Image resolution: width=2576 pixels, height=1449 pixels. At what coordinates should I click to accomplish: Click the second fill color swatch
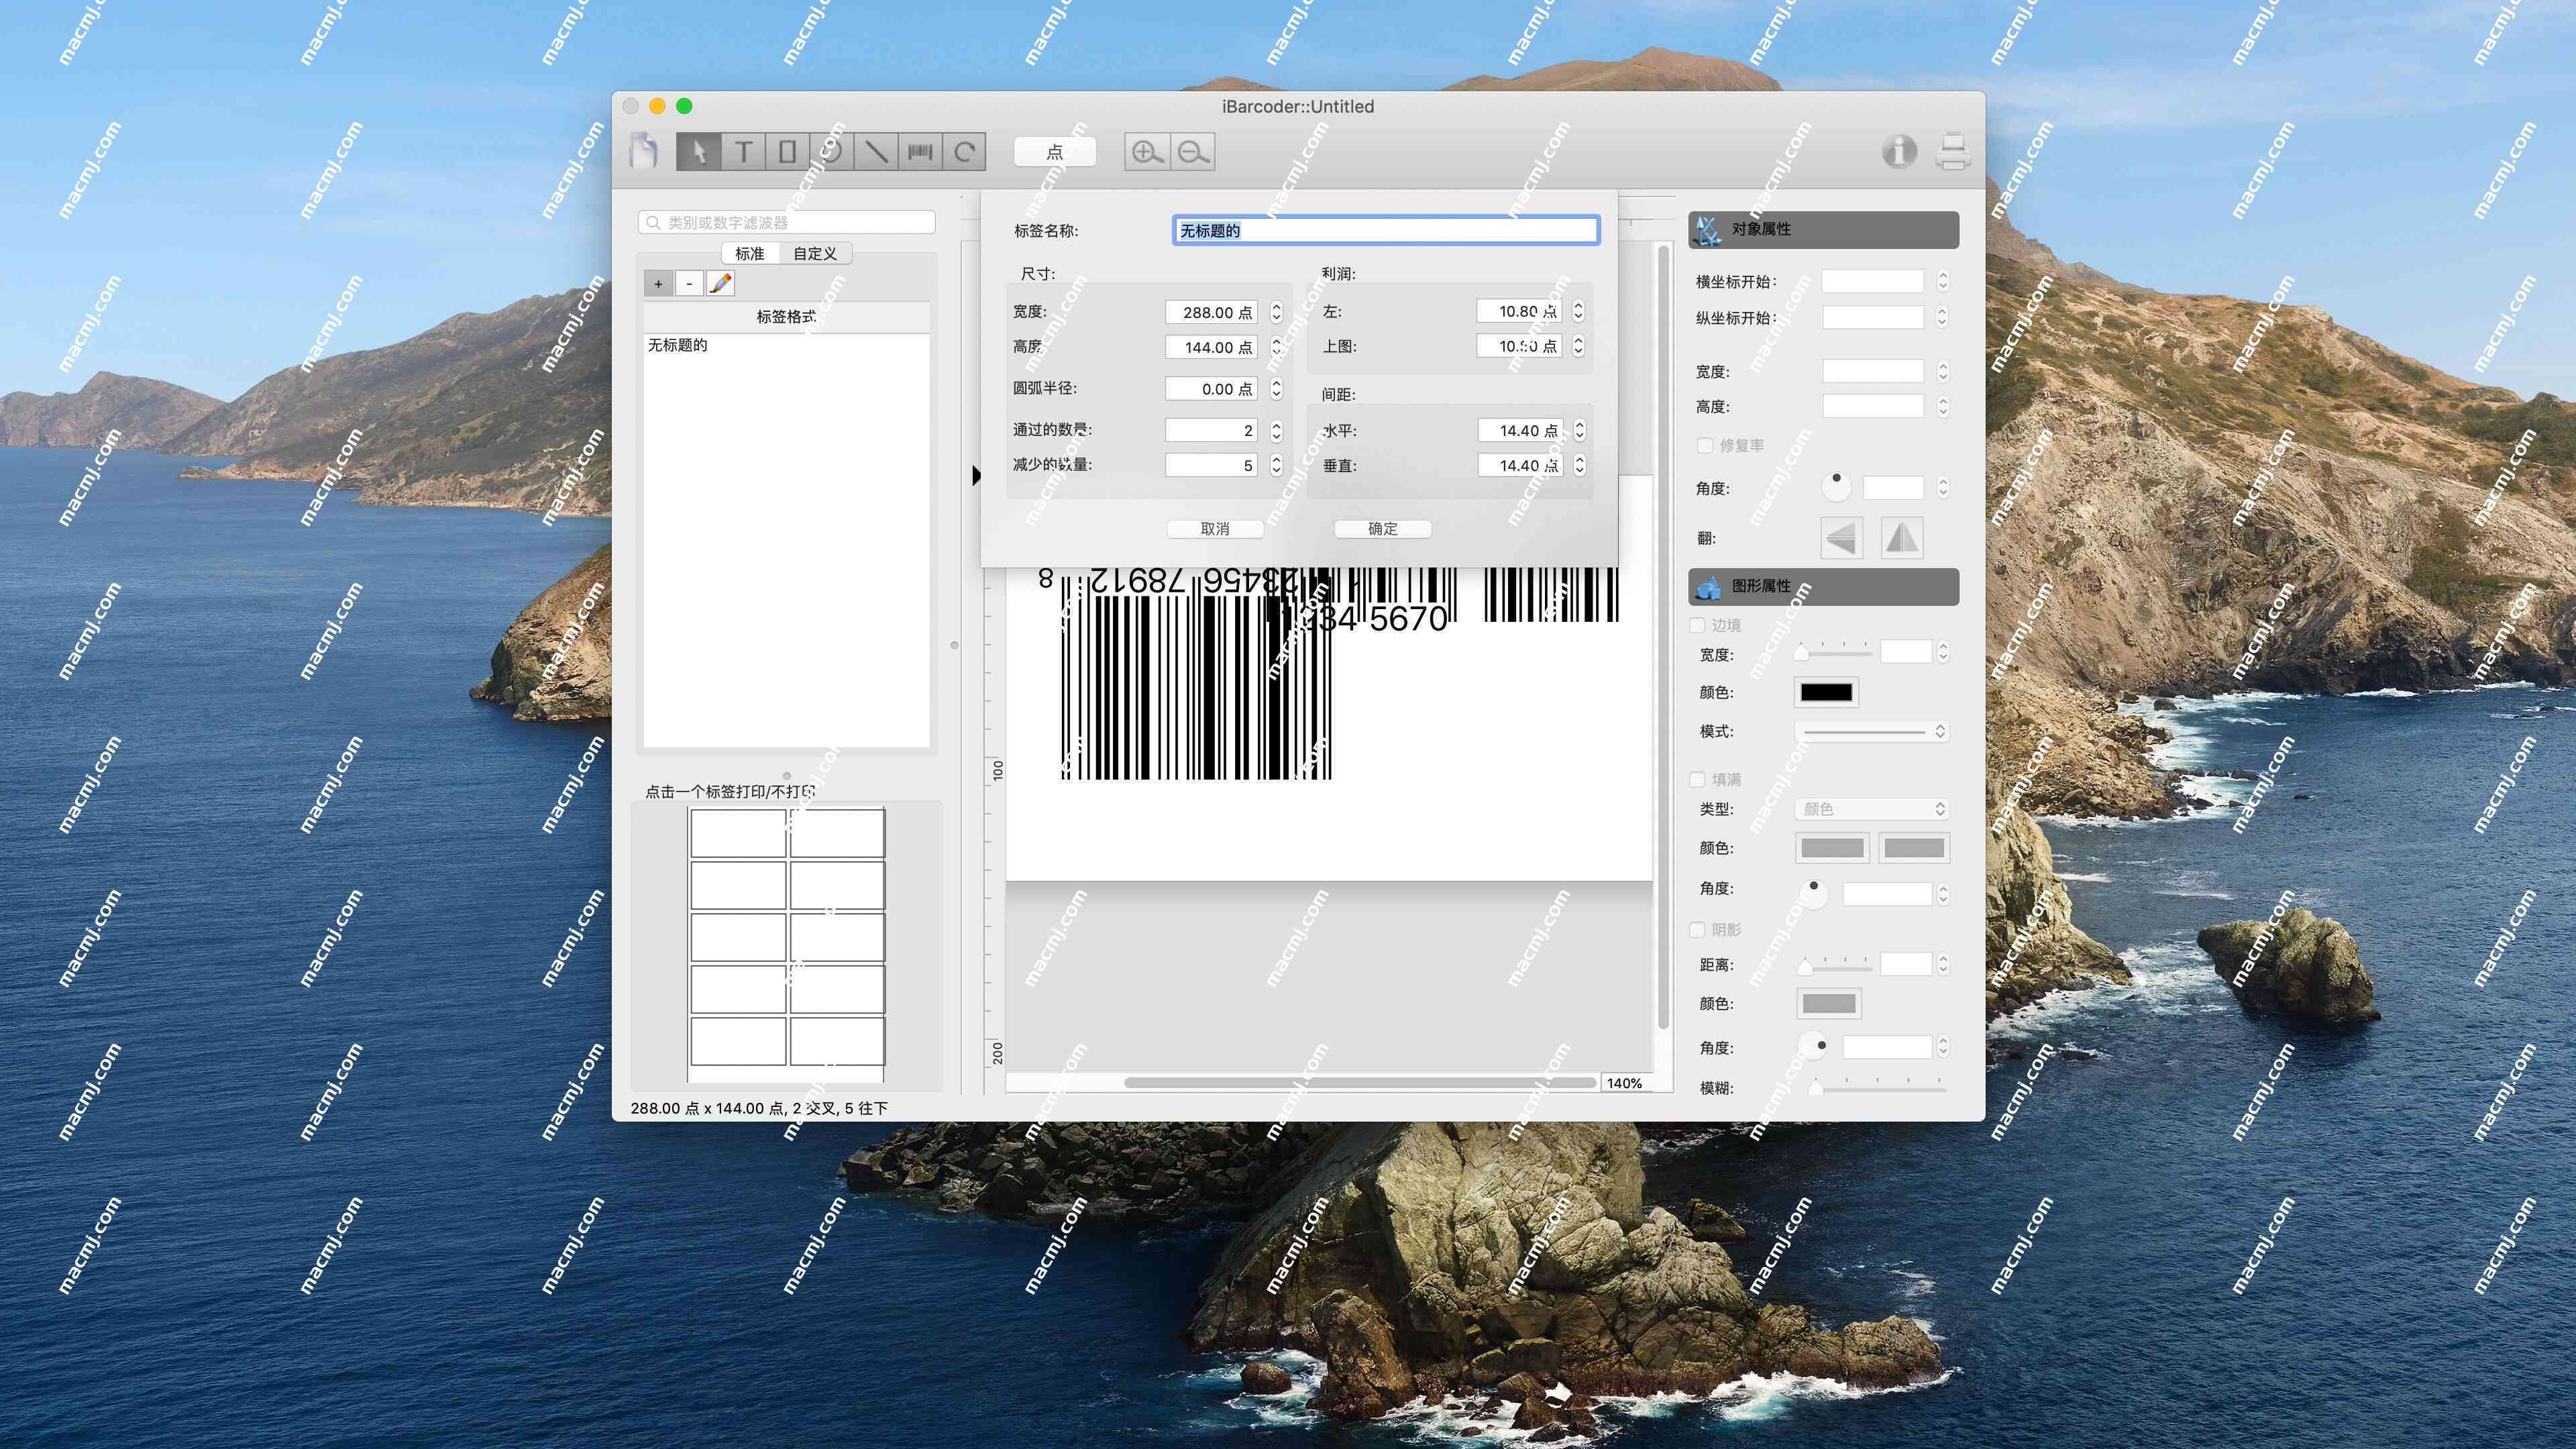click(1914, 848)
